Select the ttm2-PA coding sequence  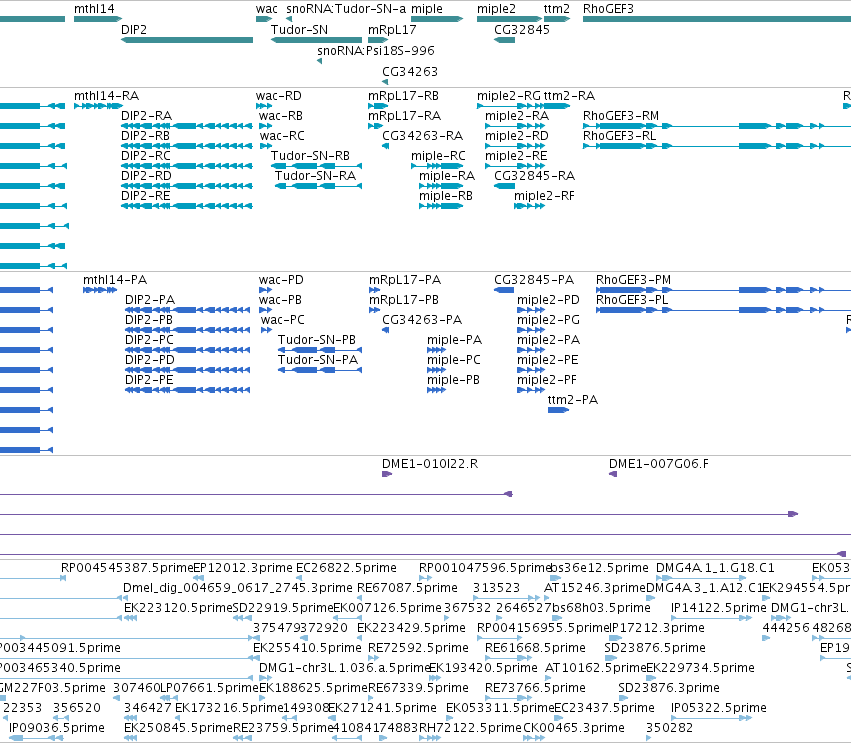558,410
